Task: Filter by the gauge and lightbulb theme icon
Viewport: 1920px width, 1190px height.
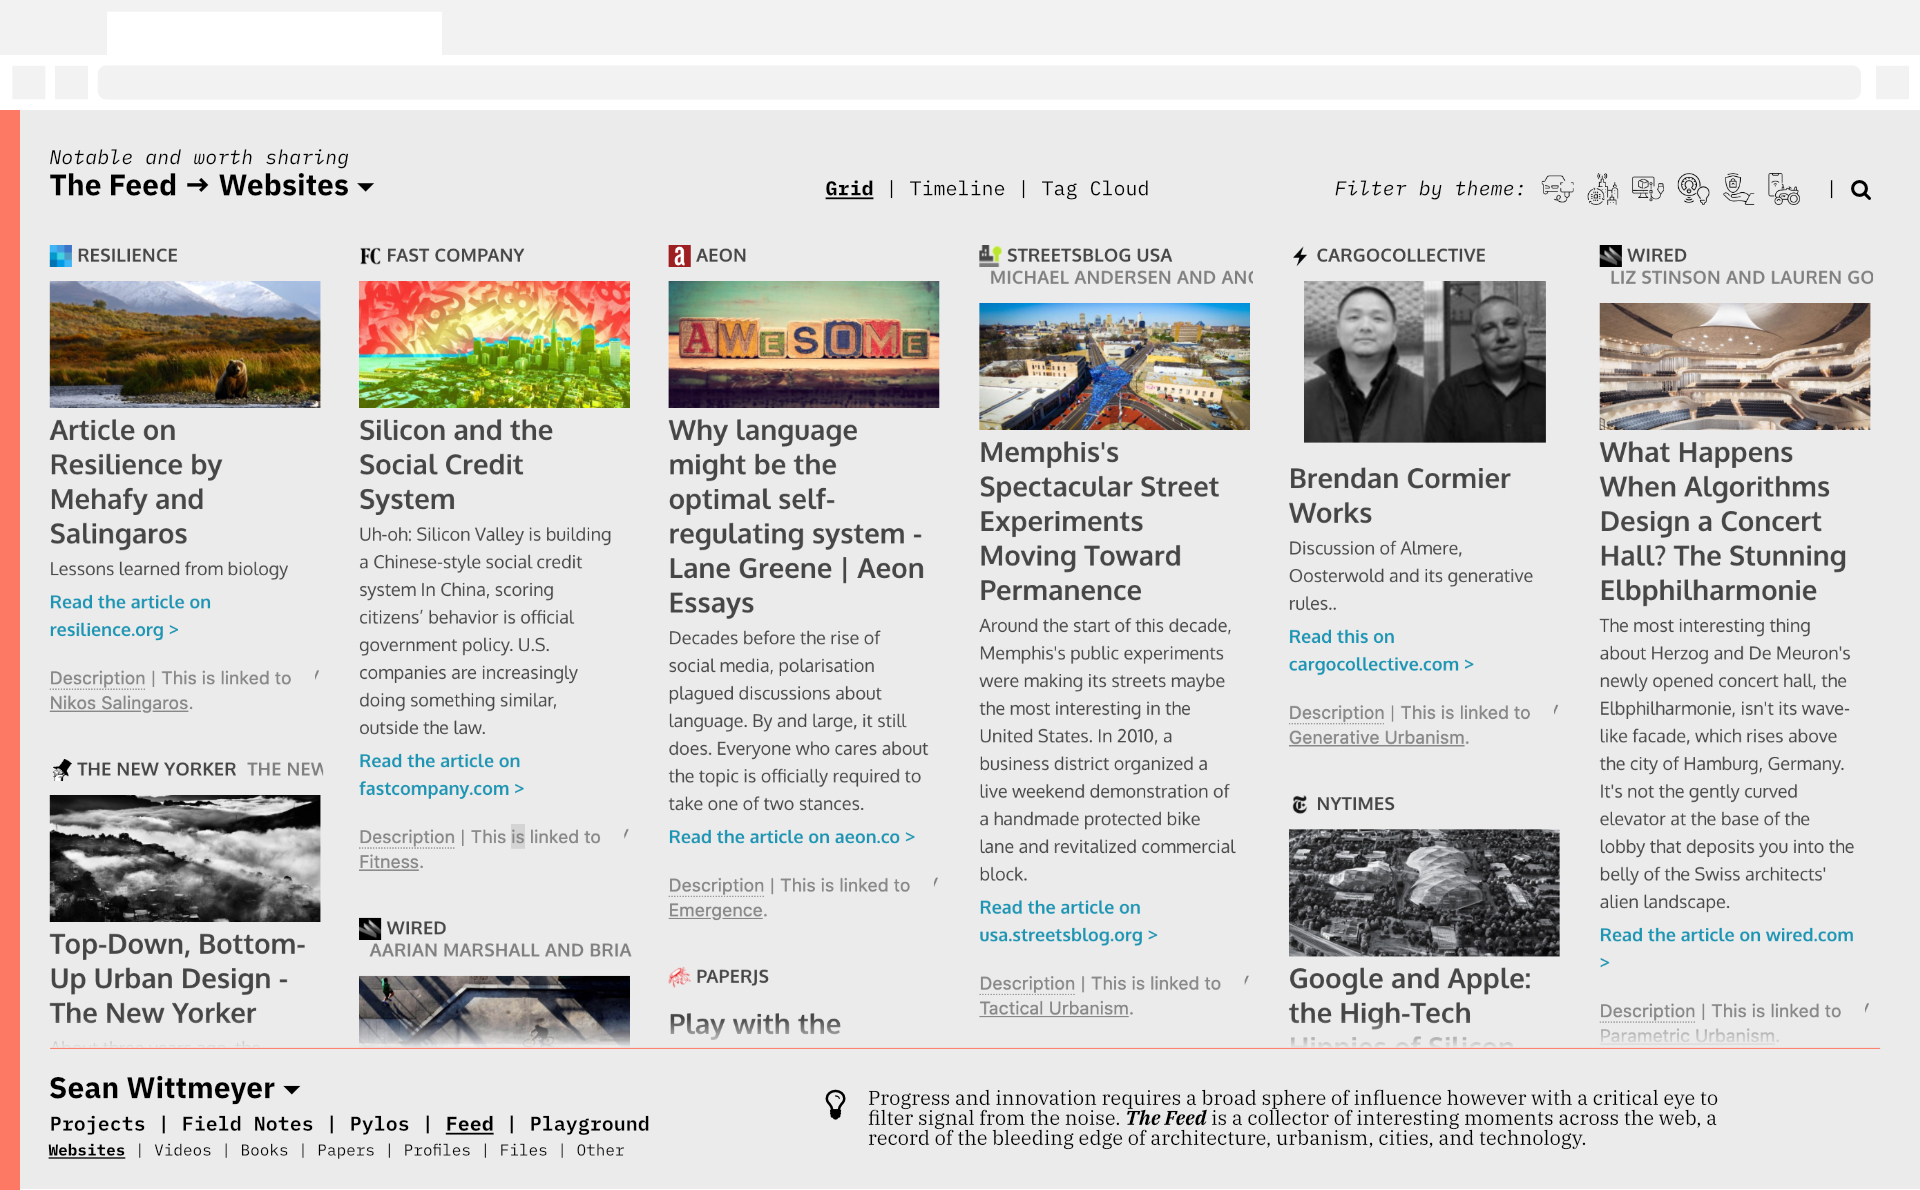Action: click(x=1692, y=188)
